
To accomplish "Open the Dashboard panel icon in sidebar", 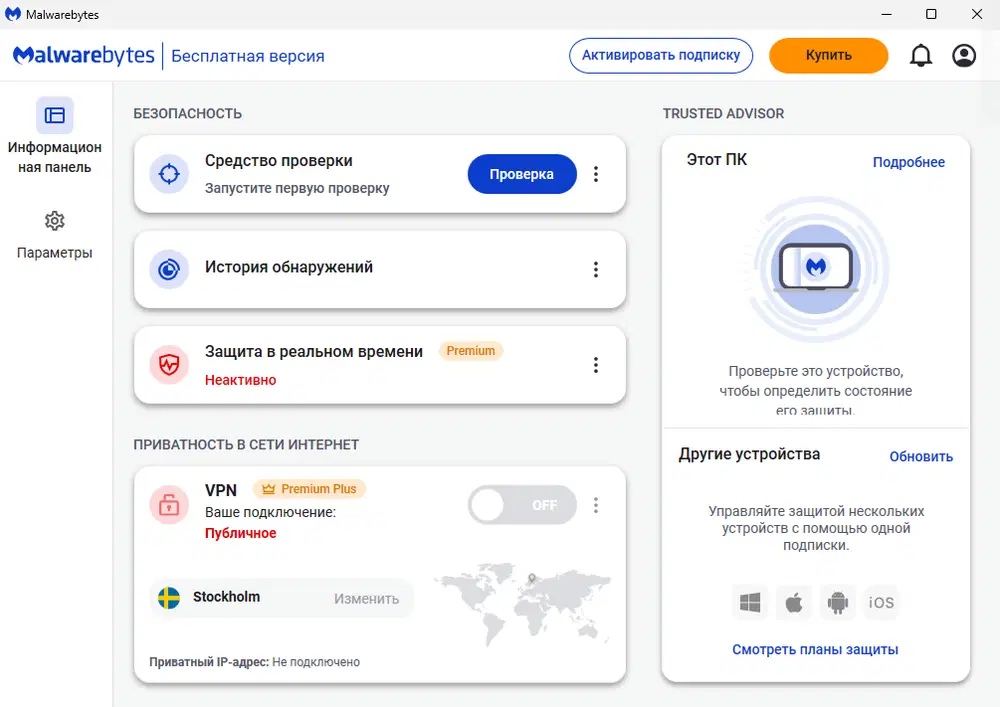I will (x=55, y=115).
